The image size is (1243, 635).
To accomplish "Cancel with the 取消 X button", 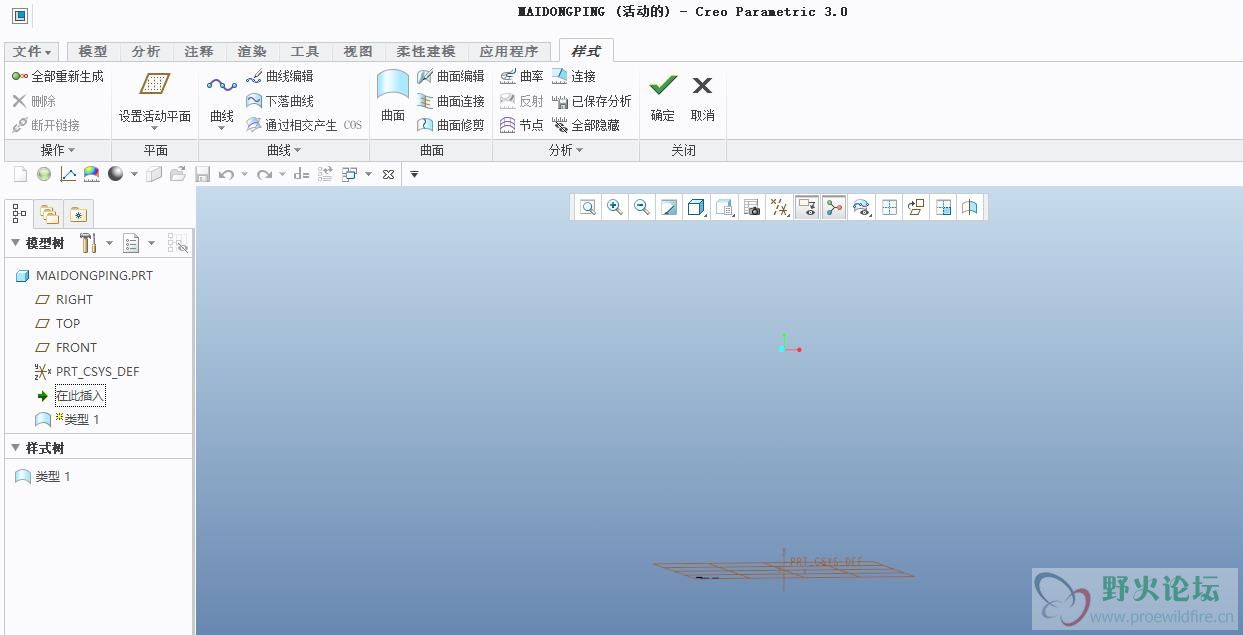I will pyautogui.click(x=703, y=97).
